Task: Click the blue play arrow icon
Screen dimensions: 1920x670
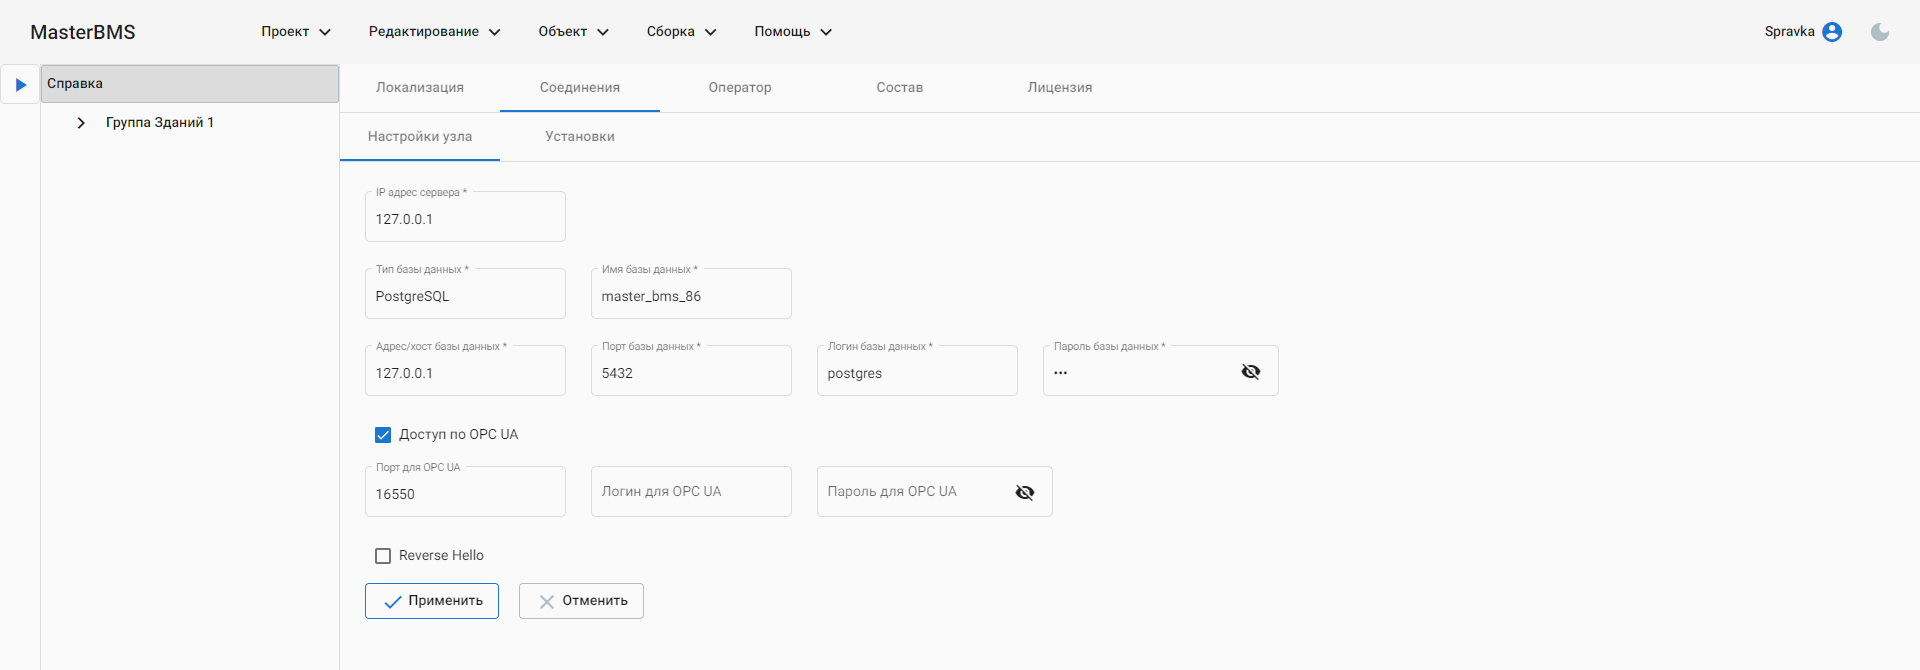Action: [x=20, y=85]
